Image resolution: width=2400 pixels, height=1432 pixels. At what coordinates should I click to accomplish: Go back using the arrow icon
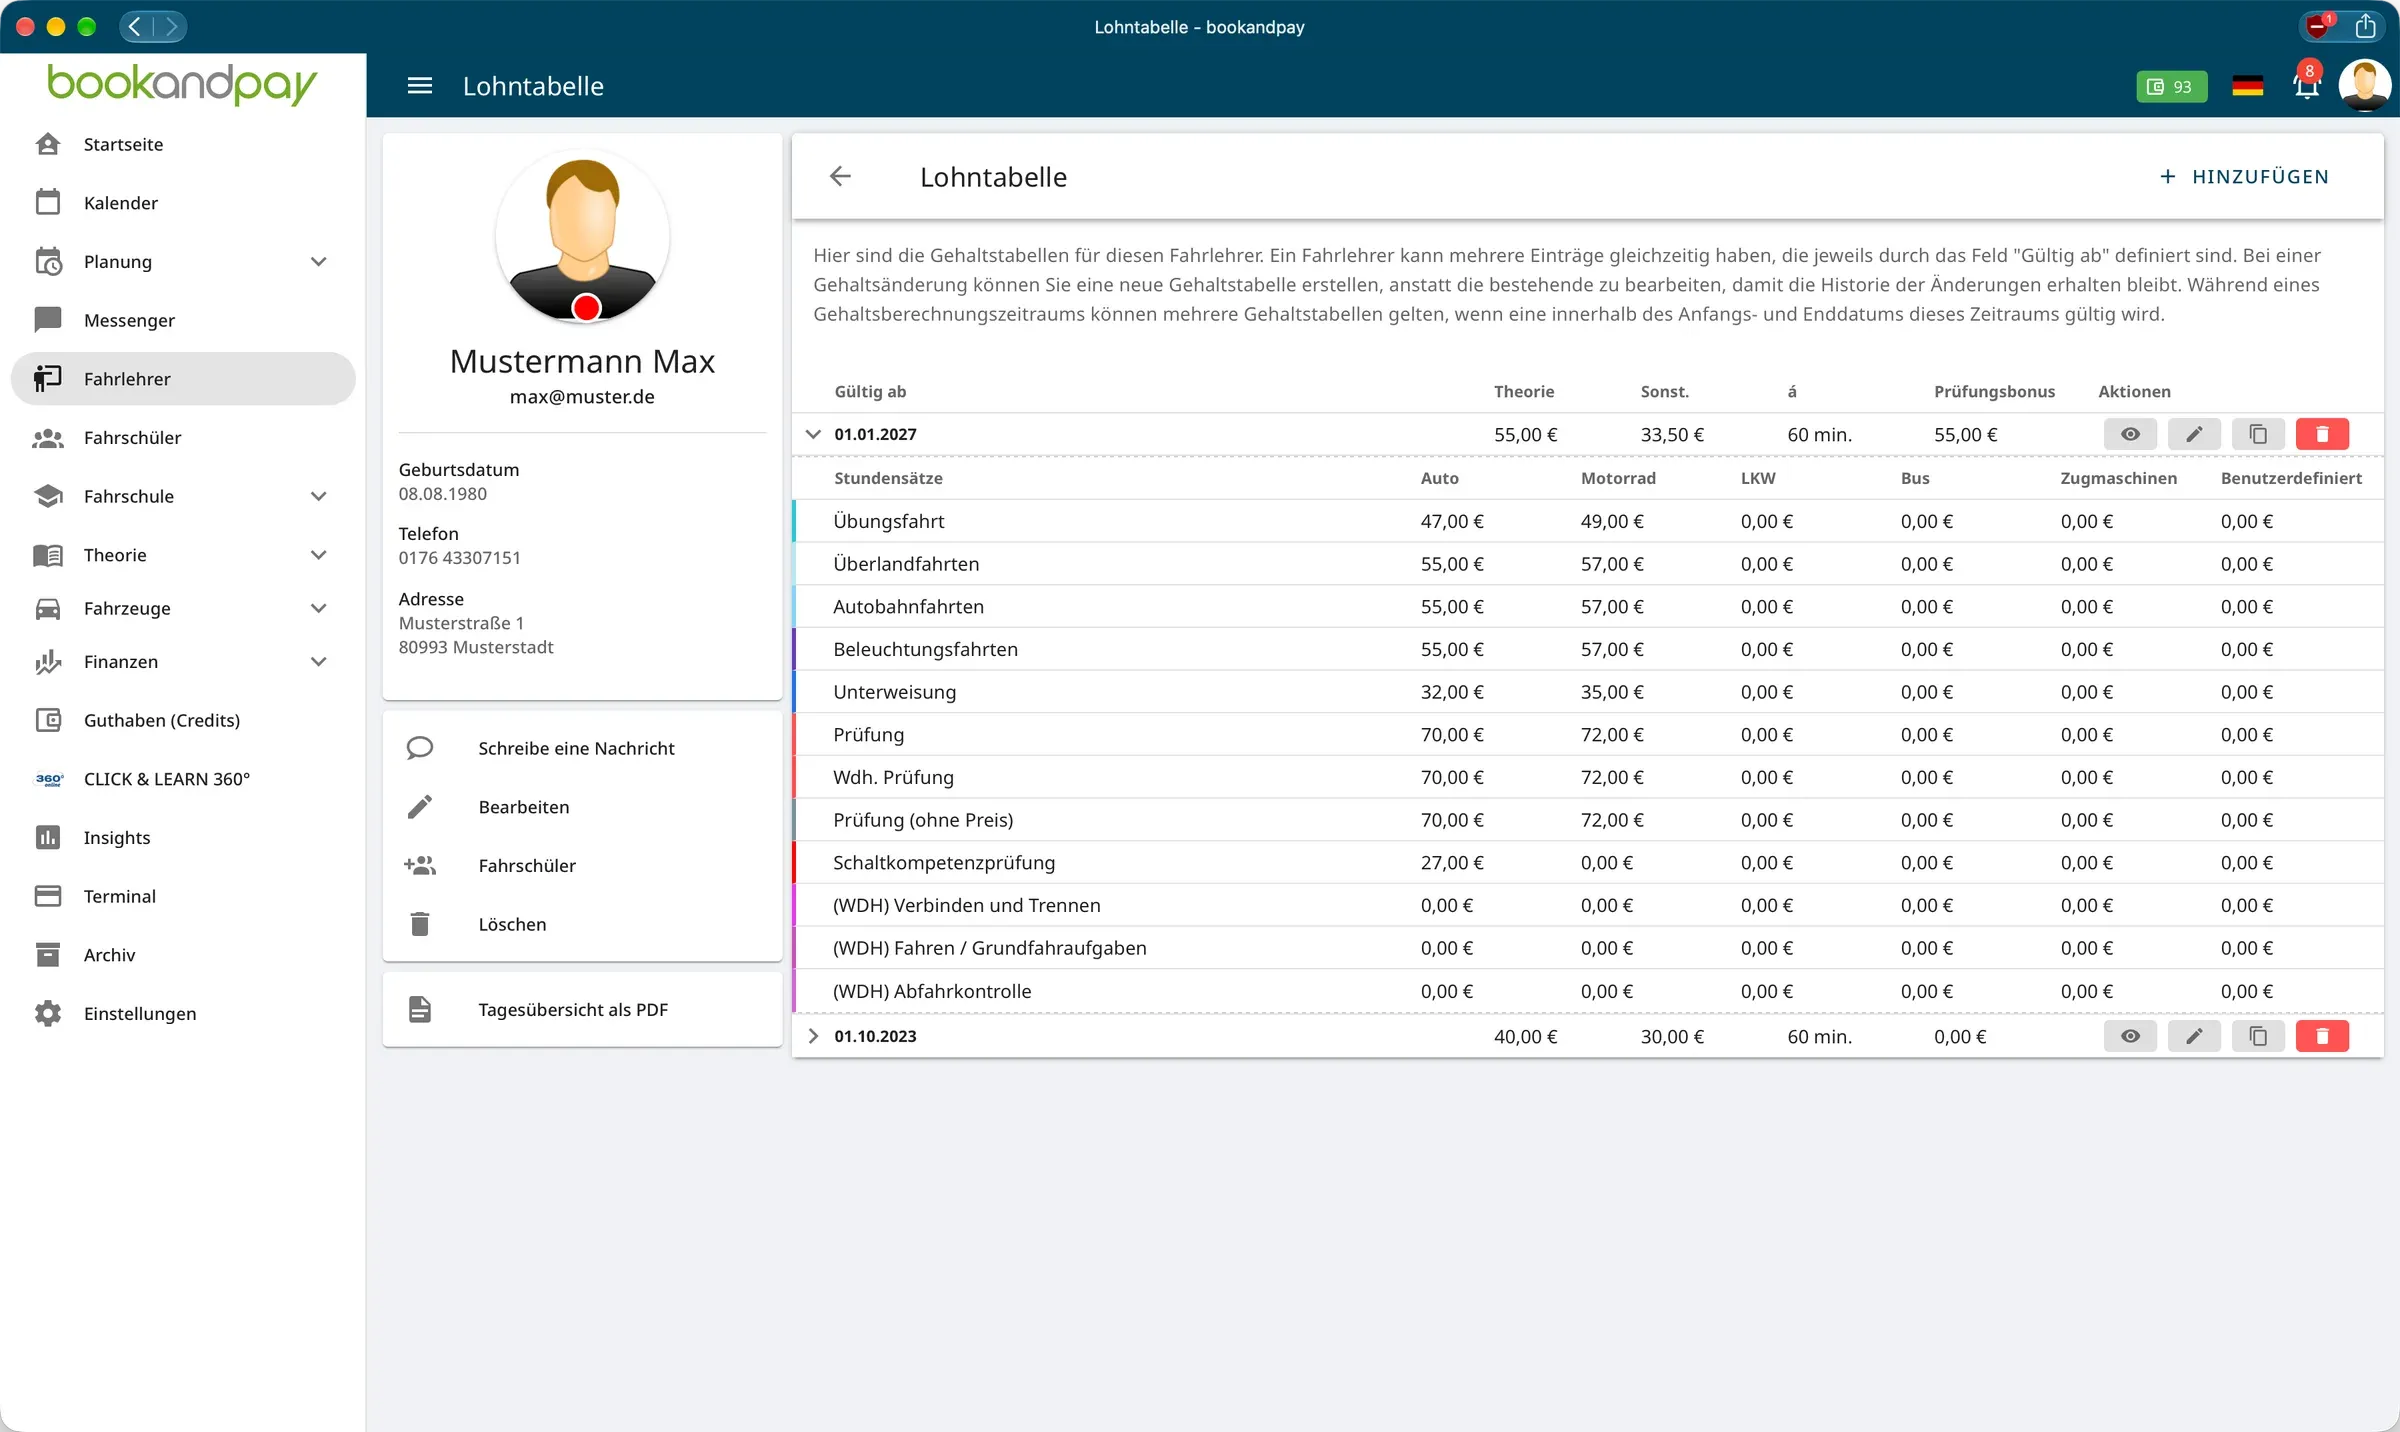tap(840, 177)
